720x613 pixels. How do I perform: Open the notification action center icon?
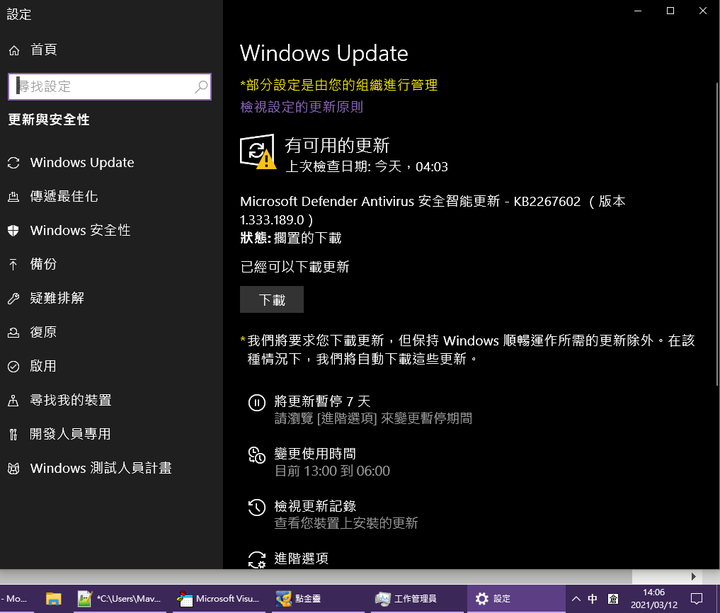click(x=697, y=599)
